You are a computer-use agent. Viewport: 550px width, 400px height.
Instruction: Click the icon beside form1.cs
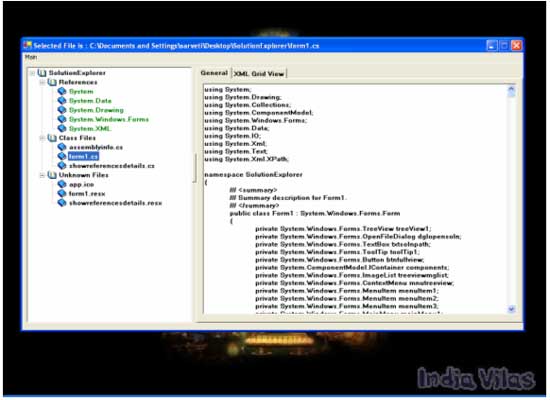click(62, 156)
